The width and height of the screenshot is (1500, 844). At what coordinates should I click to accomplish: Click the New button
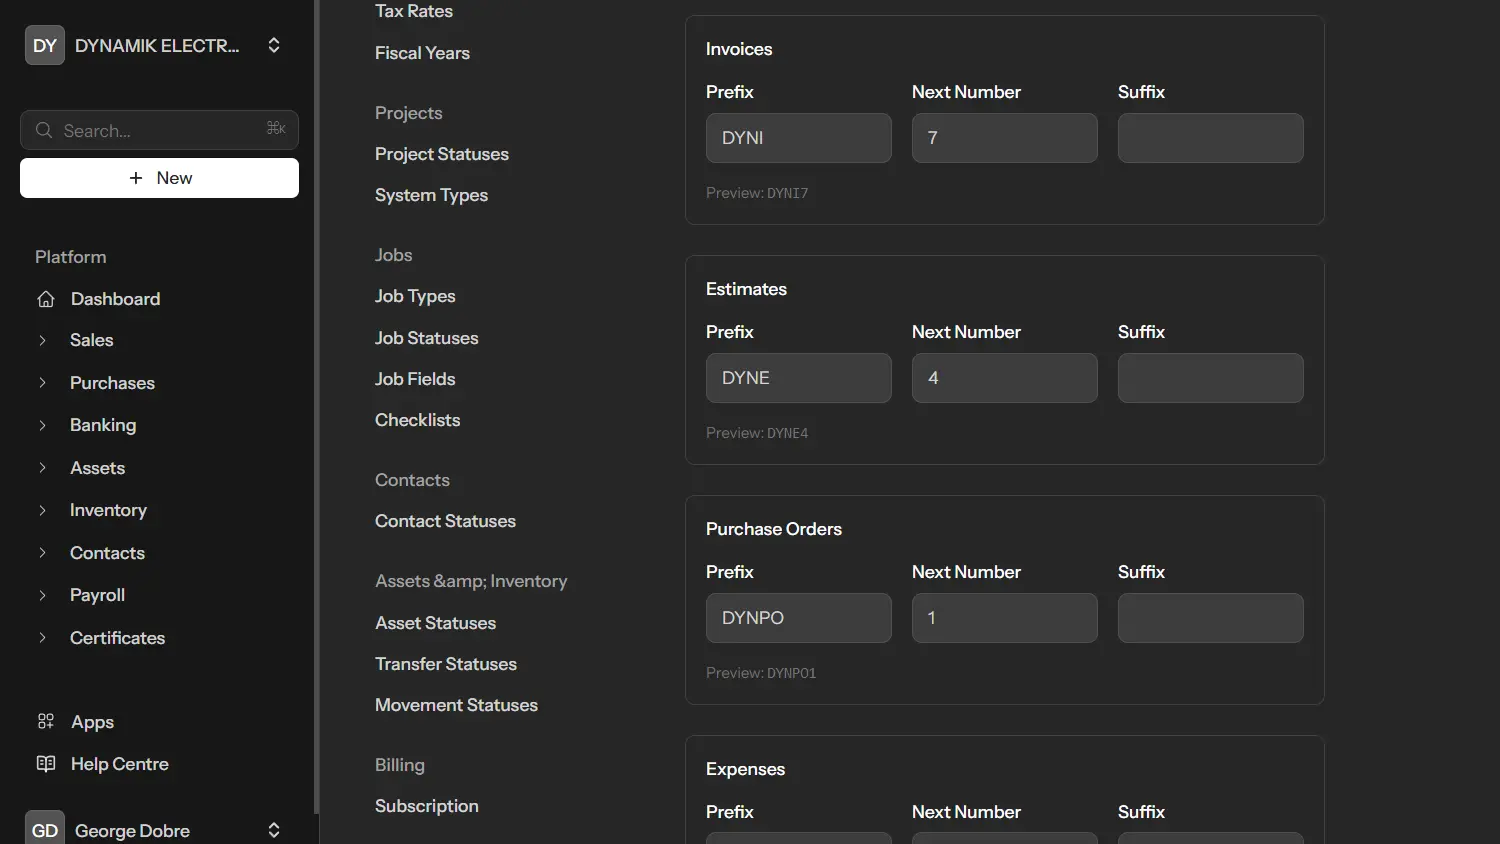[x=159, y=178]
